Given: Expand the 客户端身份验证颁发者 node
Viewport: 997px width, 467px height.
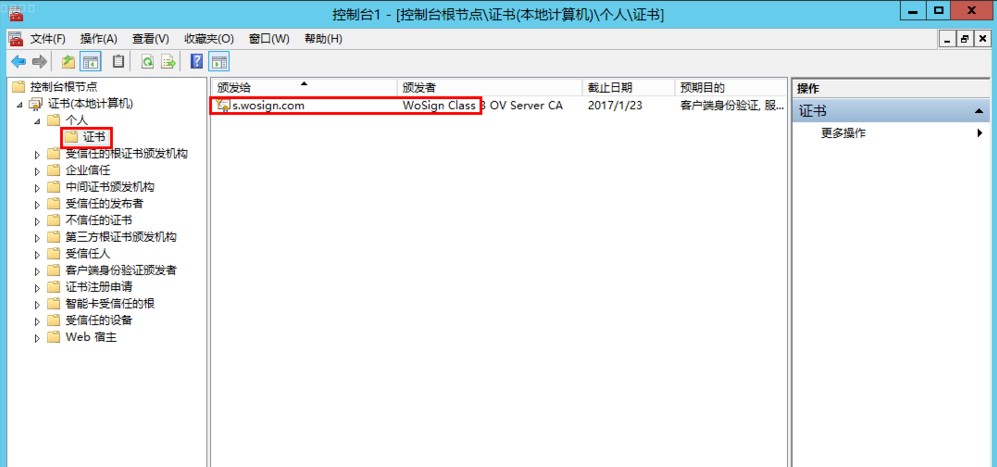Looking at the screenshot, I should click(x=37, y=271).
